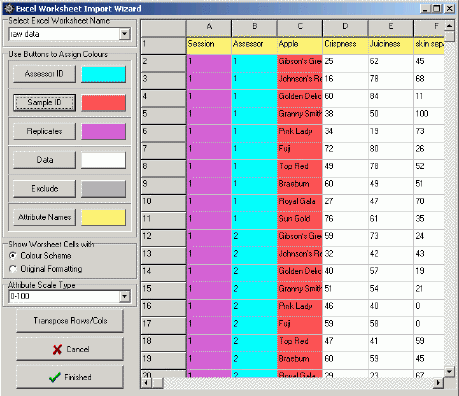The height and width of the screenshot is (396, 459).
Task: Click the scroll-down arrow of the grid
Action: [449, 371]
